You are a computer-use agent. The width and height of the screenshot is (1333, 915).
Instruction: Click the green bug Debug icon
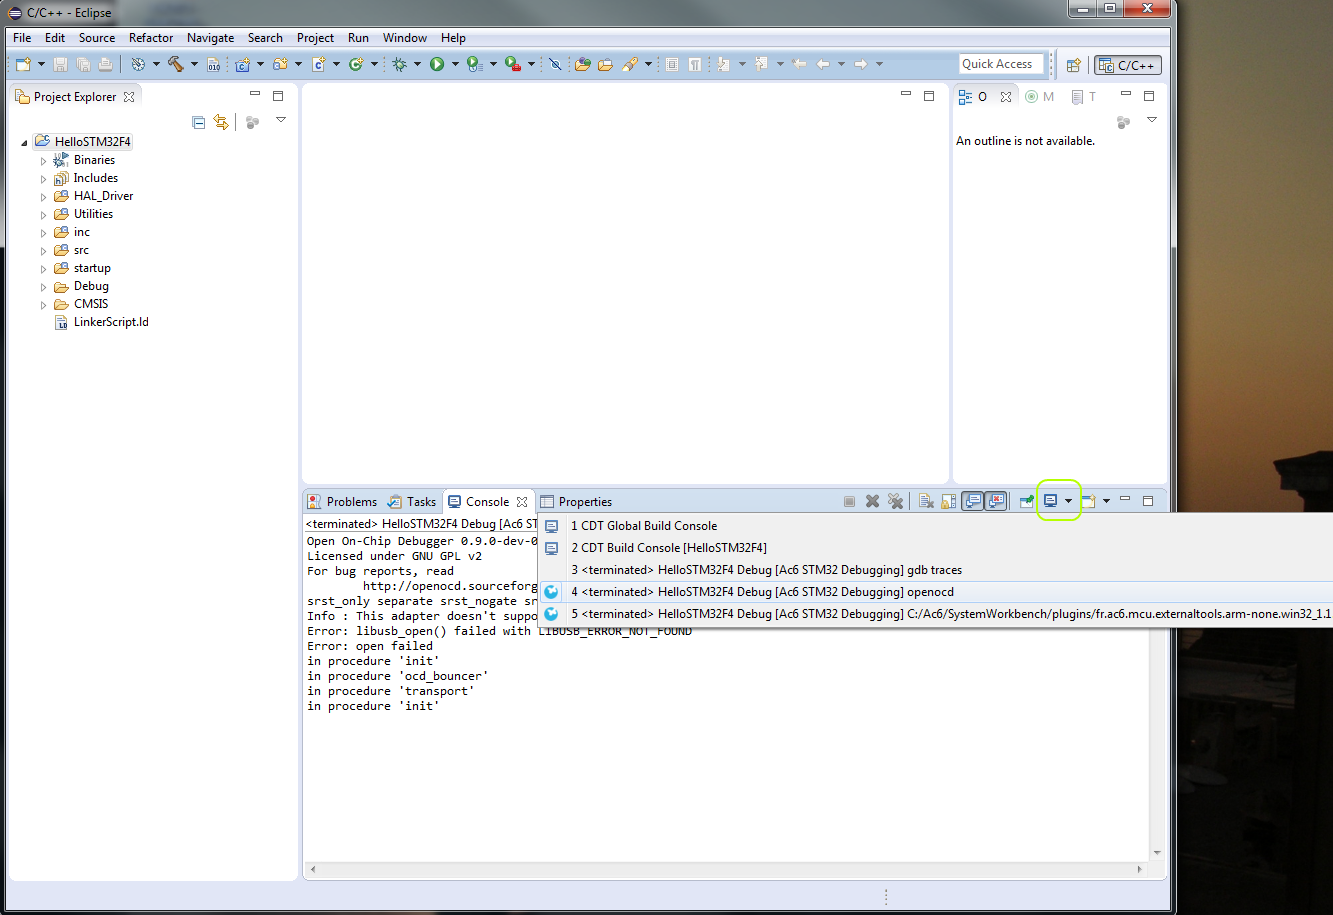[400, 64]
